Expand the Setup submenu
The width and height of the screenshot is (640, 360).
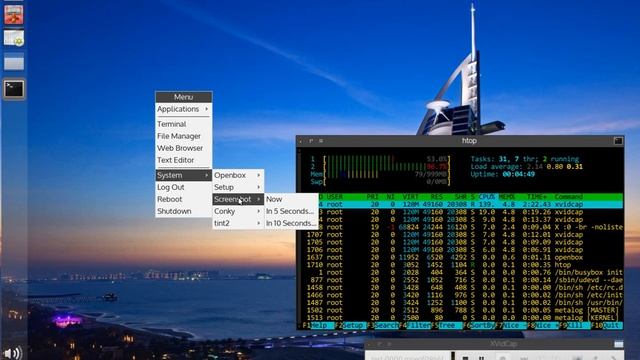(x=238, y=187)
